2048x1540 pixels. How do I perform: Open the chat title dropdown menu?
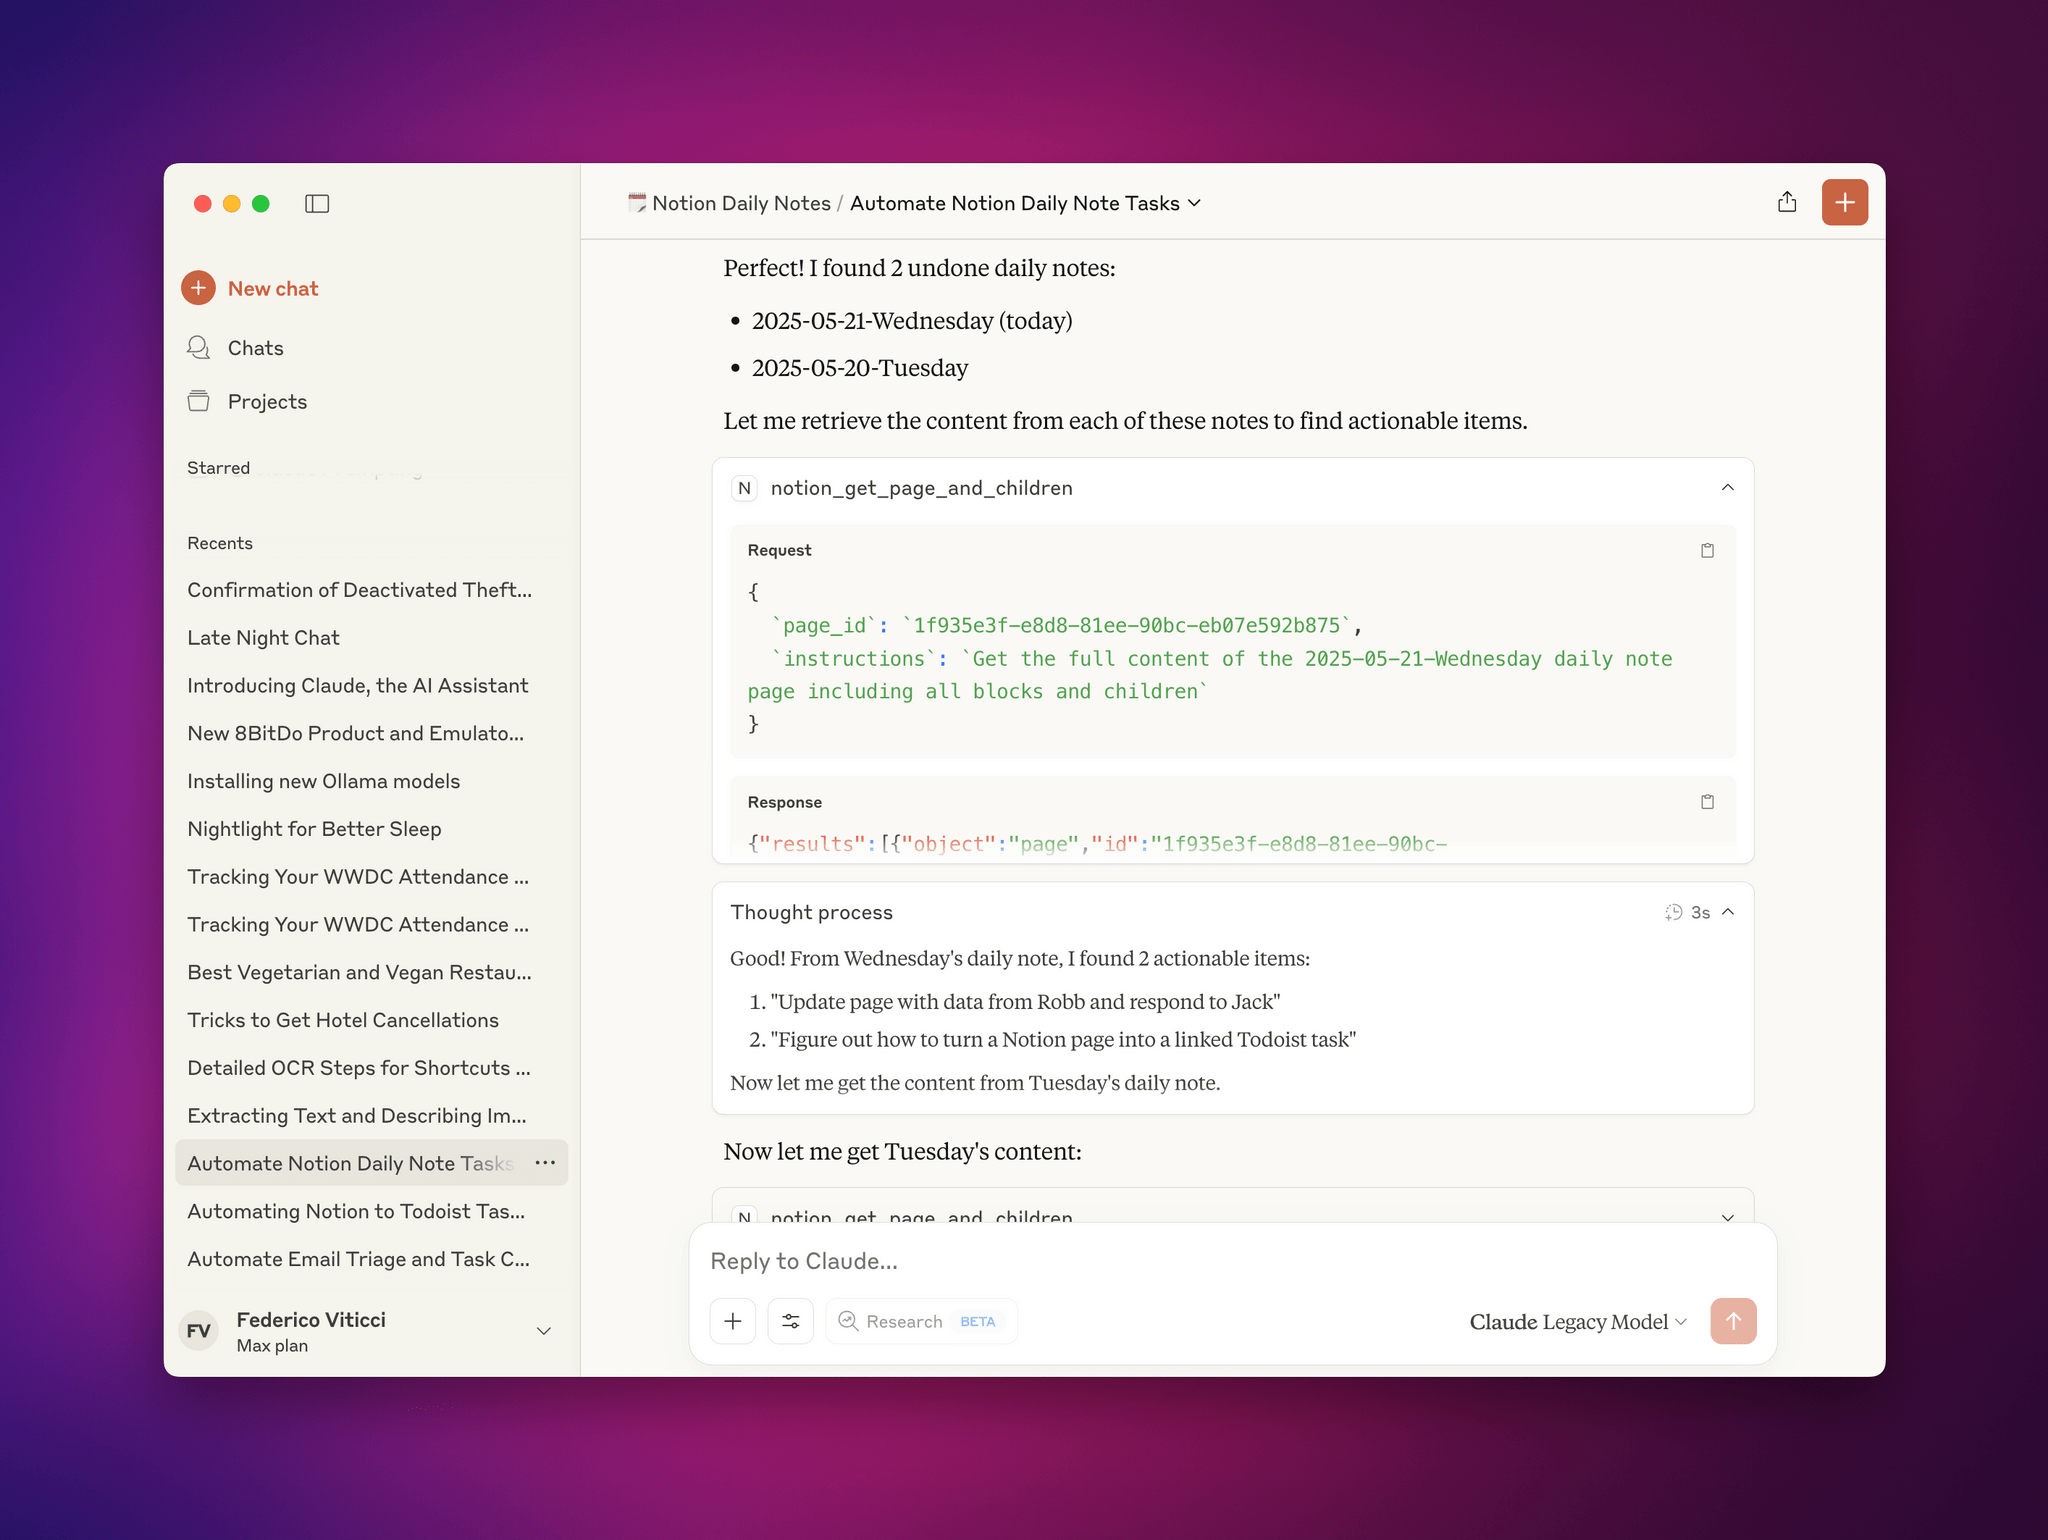click(x=1195, y=204)
